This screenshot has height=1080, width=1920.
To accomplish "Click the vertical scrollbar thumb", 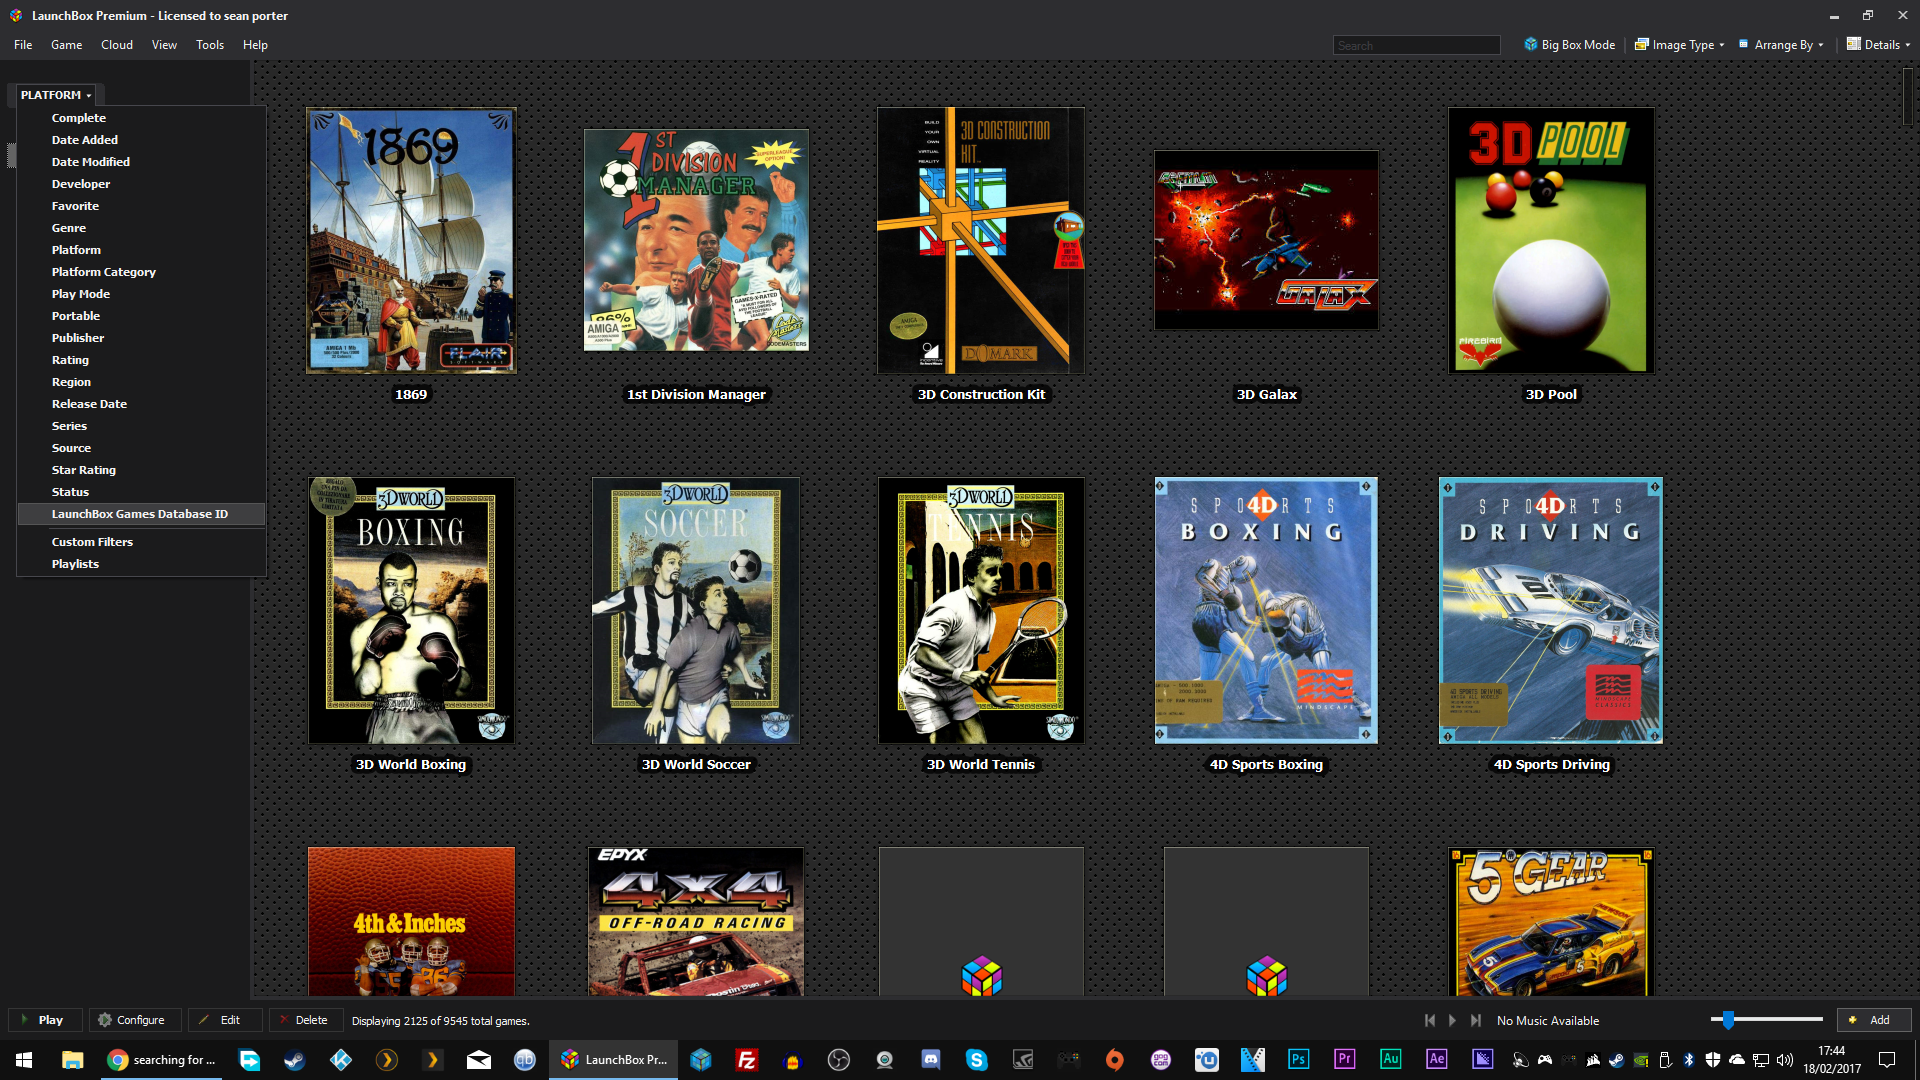I will click(x=1908, y=97).
